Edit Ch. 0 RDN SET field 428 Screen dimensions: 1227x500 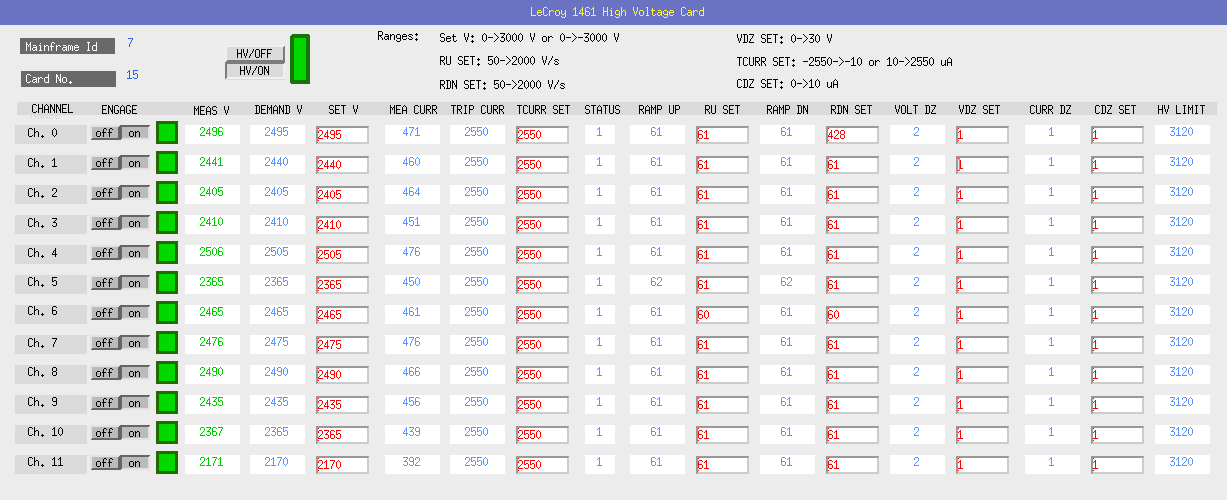click(x=852, y=134)
